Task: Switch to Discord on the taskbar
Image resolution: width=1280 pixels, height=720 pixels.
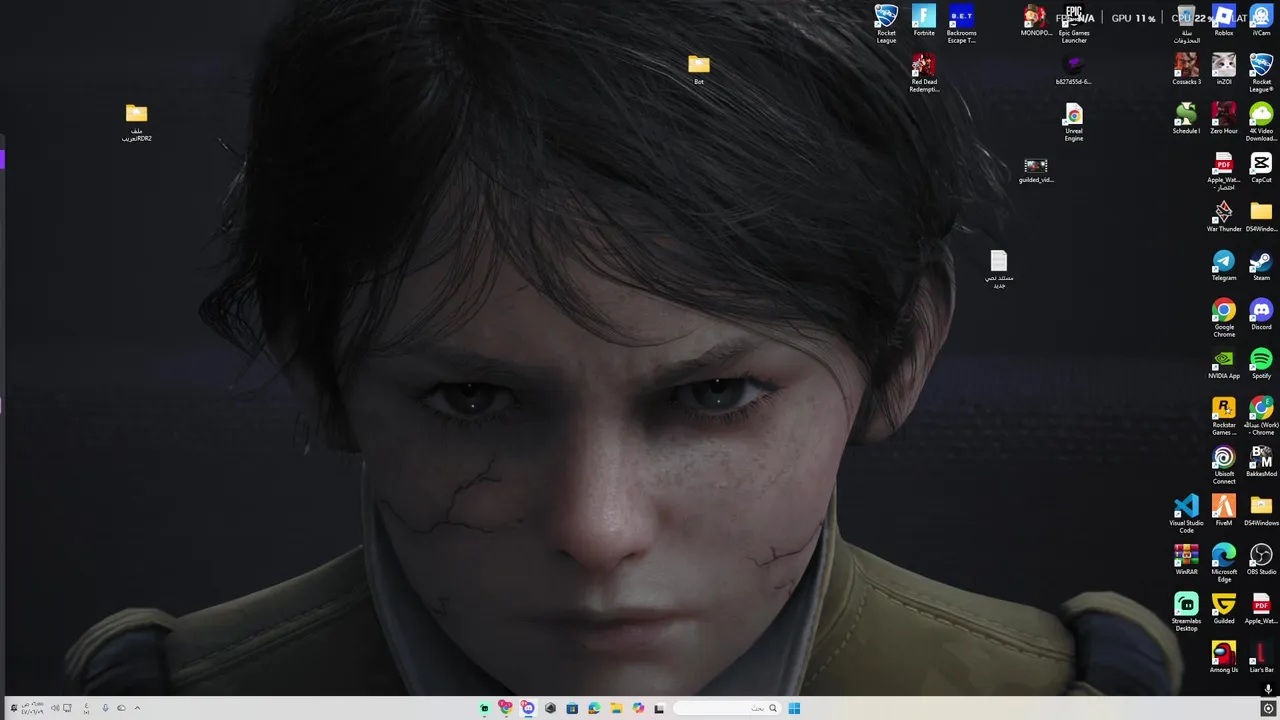Action: point(527,708)
